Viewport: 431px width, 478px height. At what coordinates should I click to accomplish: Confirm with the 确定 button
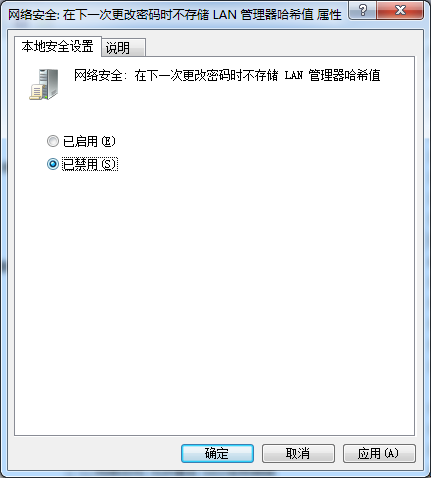pos(217,453)
